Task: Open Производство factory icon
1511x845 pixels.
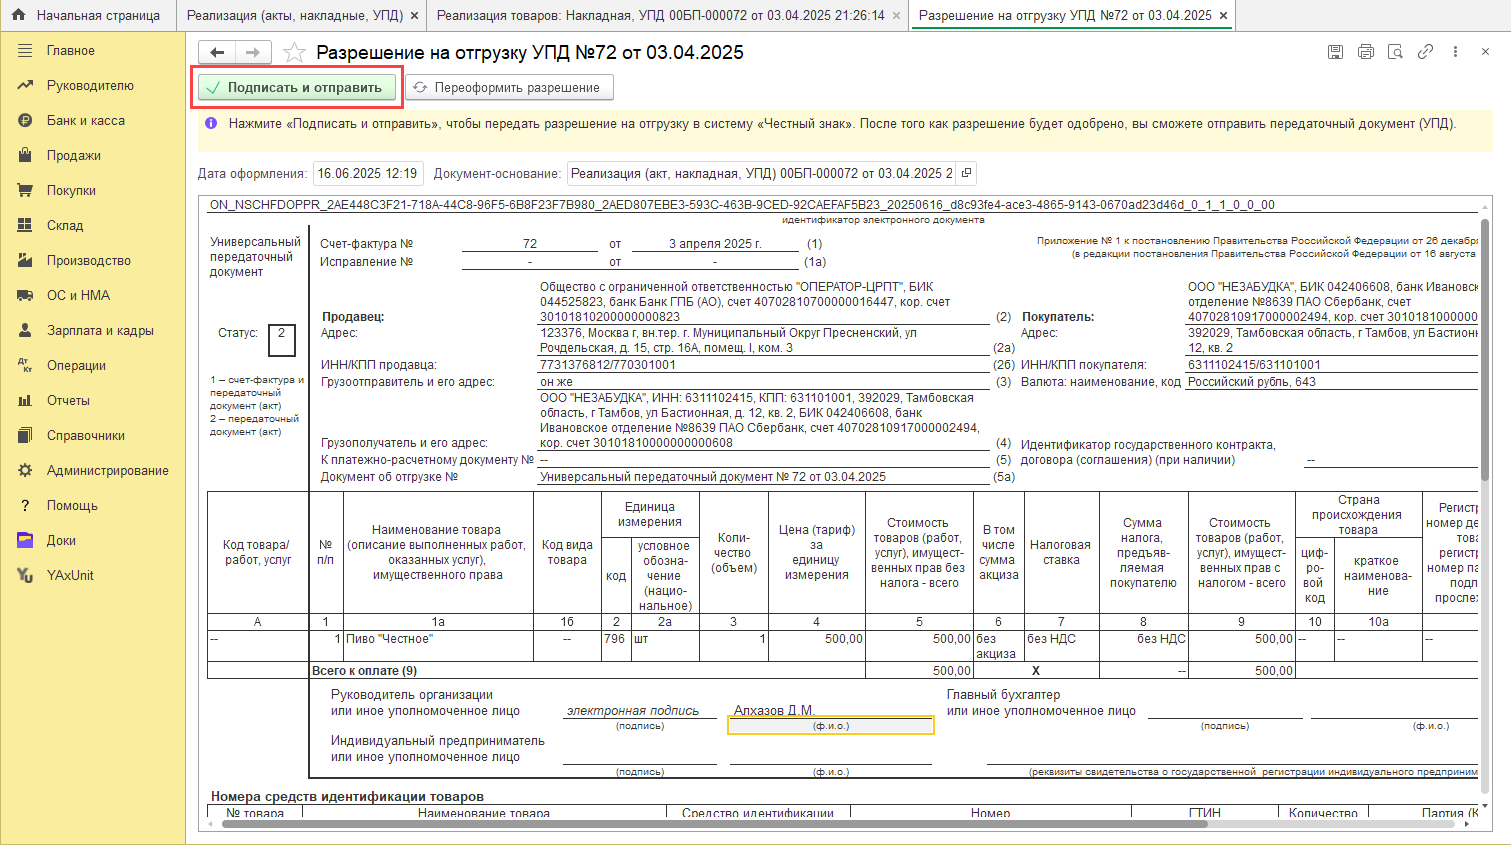Action: pyautogui.click(x=25, y=260)
